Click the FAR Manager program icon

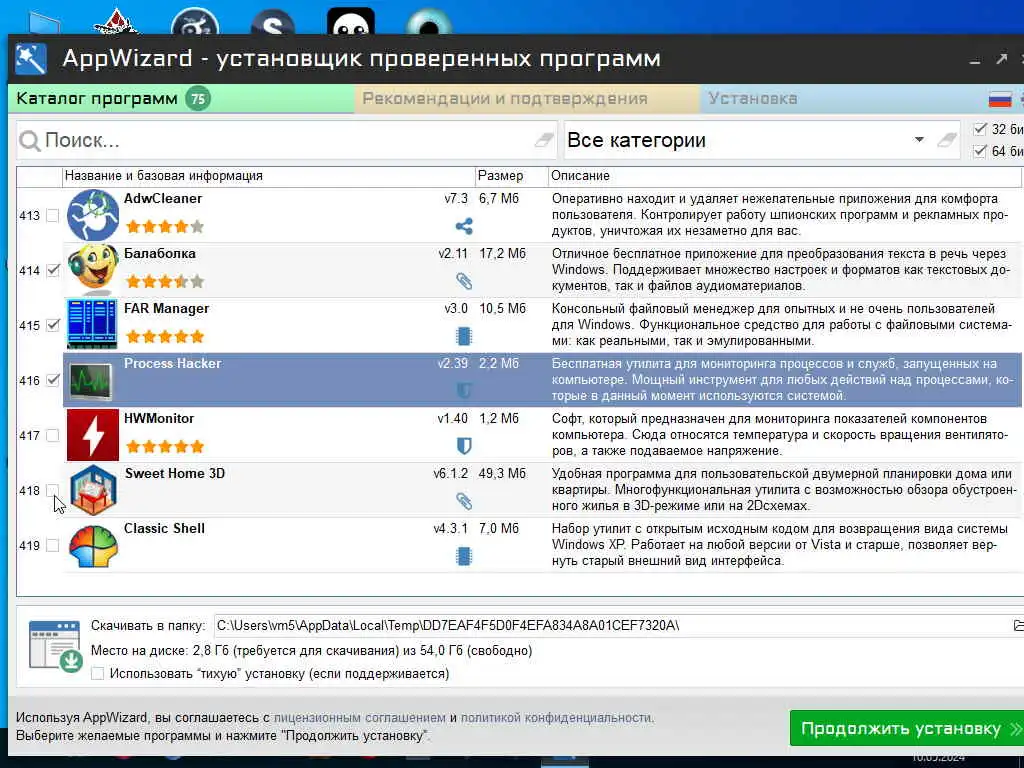tap(92, 325)
